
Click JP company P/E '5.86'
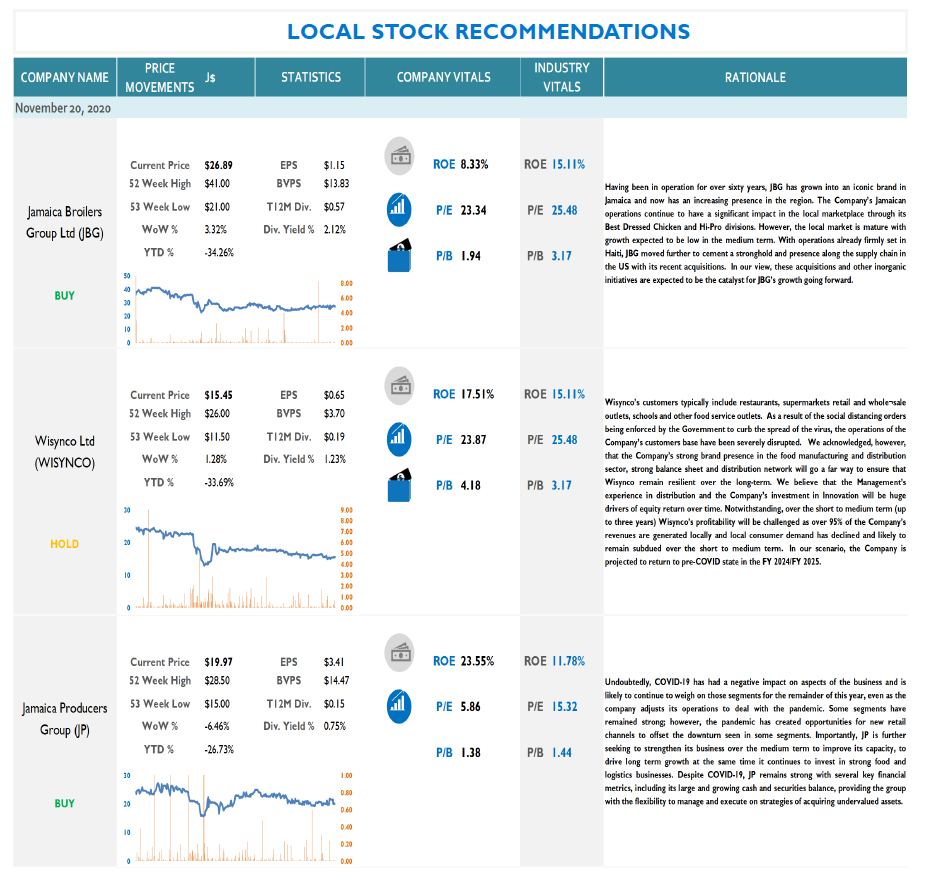(470, 707)
